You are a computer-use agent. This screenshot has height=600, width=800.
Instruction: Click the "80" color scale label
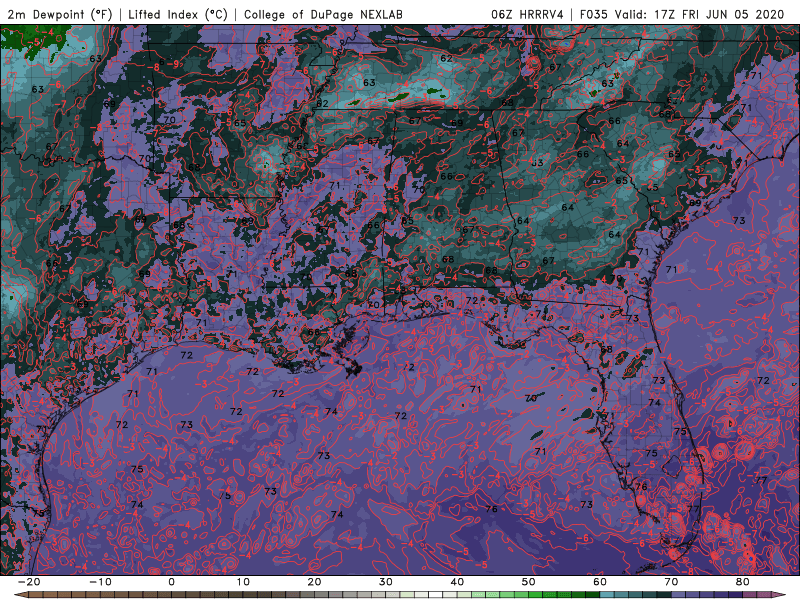743,582
